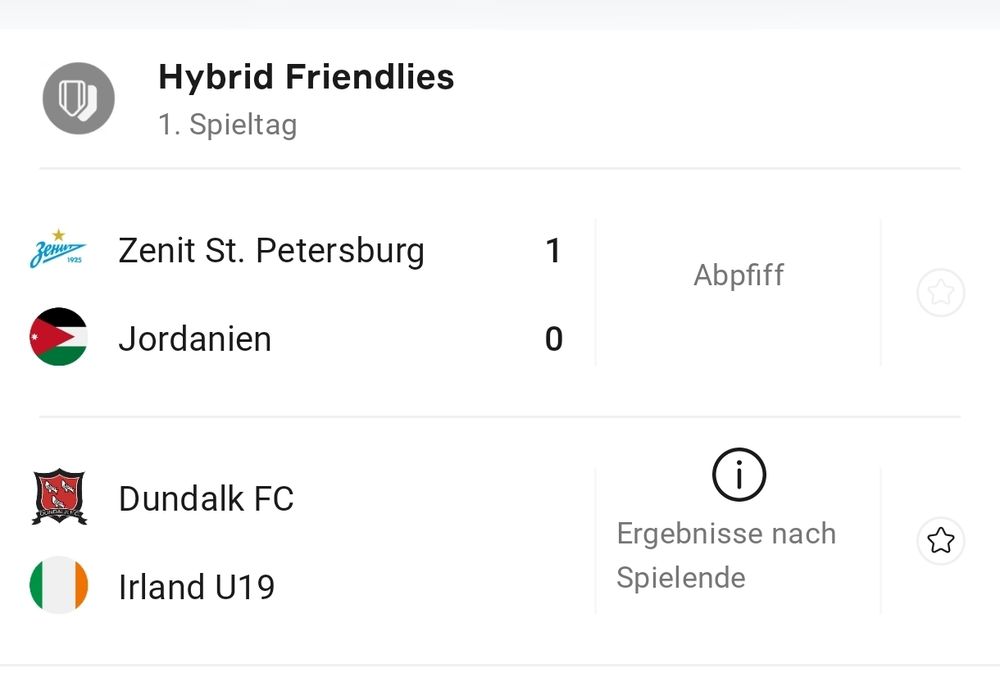
Task: Select the Irland U19 team name
Action: (197, 586)
